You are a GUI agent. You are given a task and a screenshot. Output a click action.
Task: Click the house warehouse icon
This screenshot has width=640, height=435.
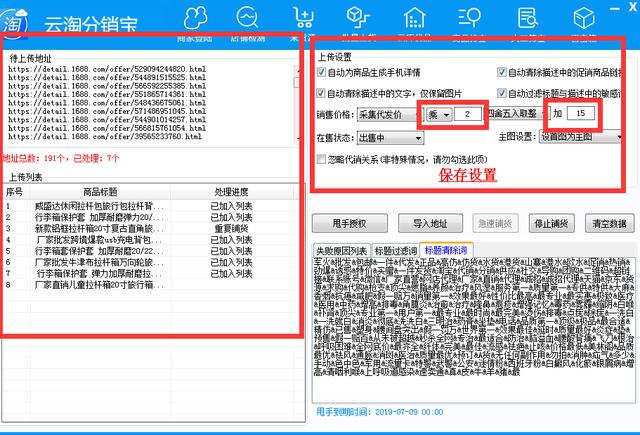click(414, 18)
